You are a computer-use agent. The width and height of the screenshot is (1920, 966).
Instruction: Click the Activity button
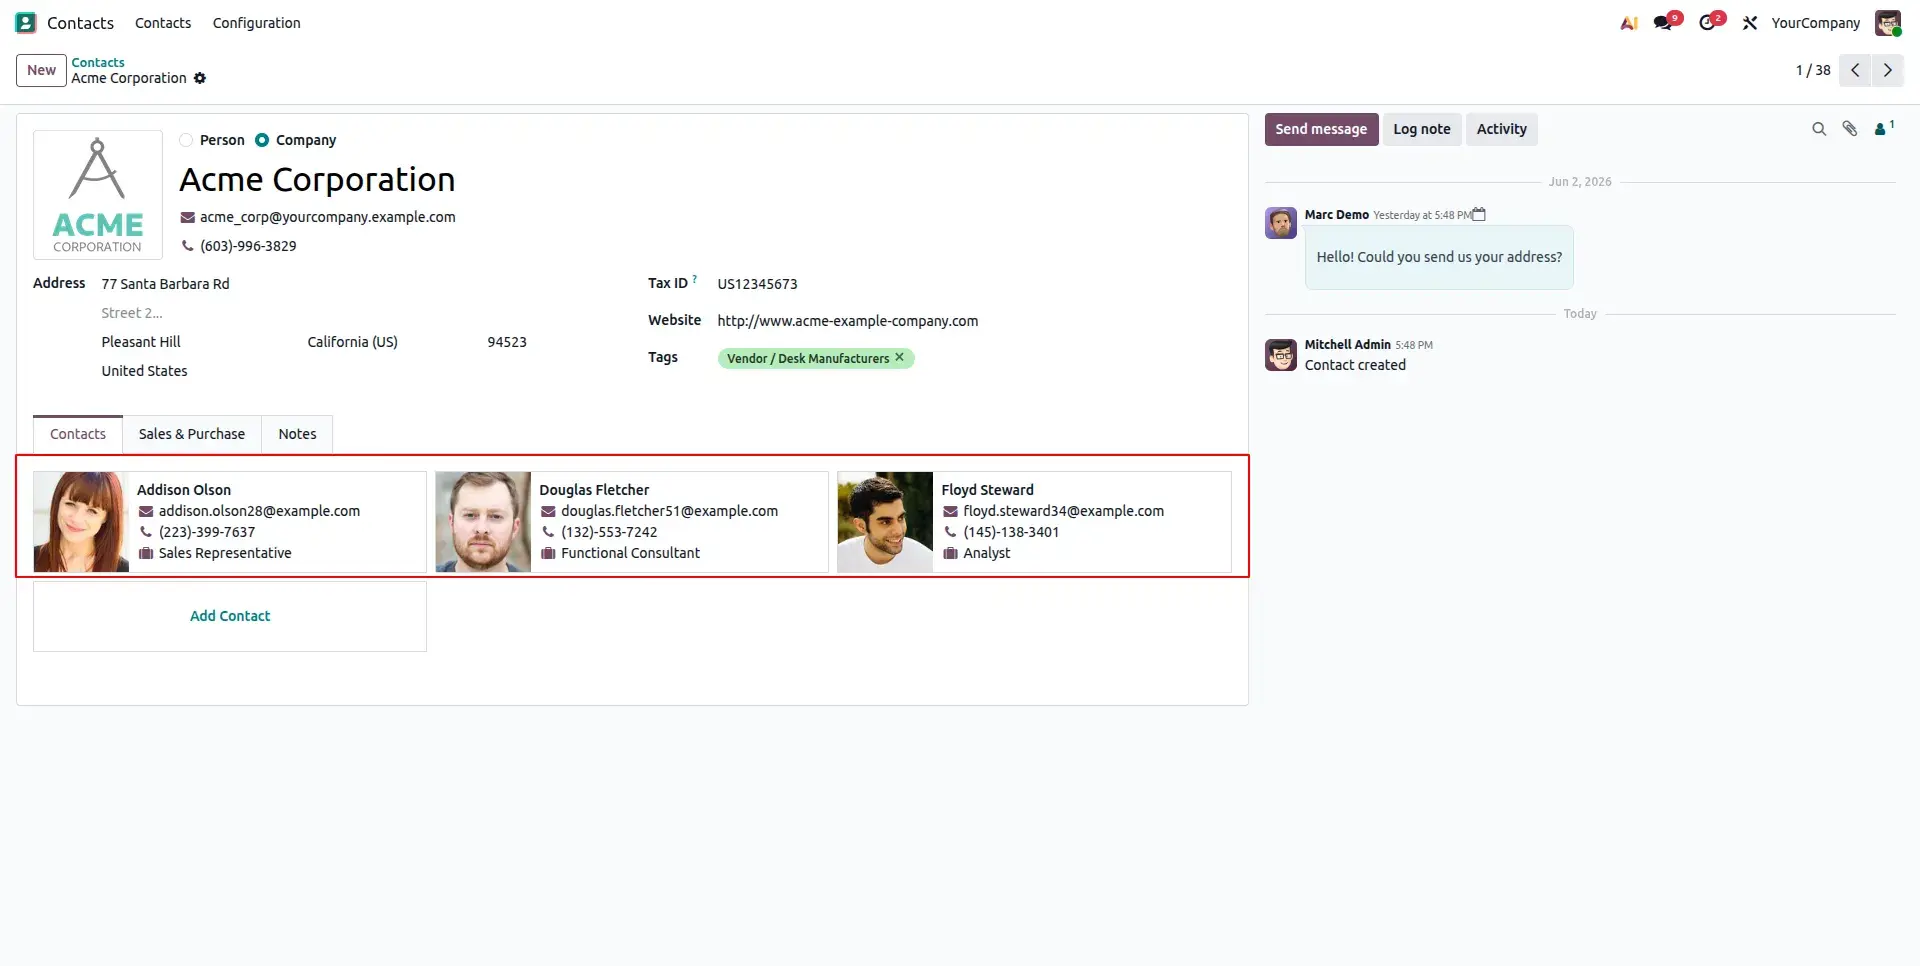click(x=1502, y=129)
